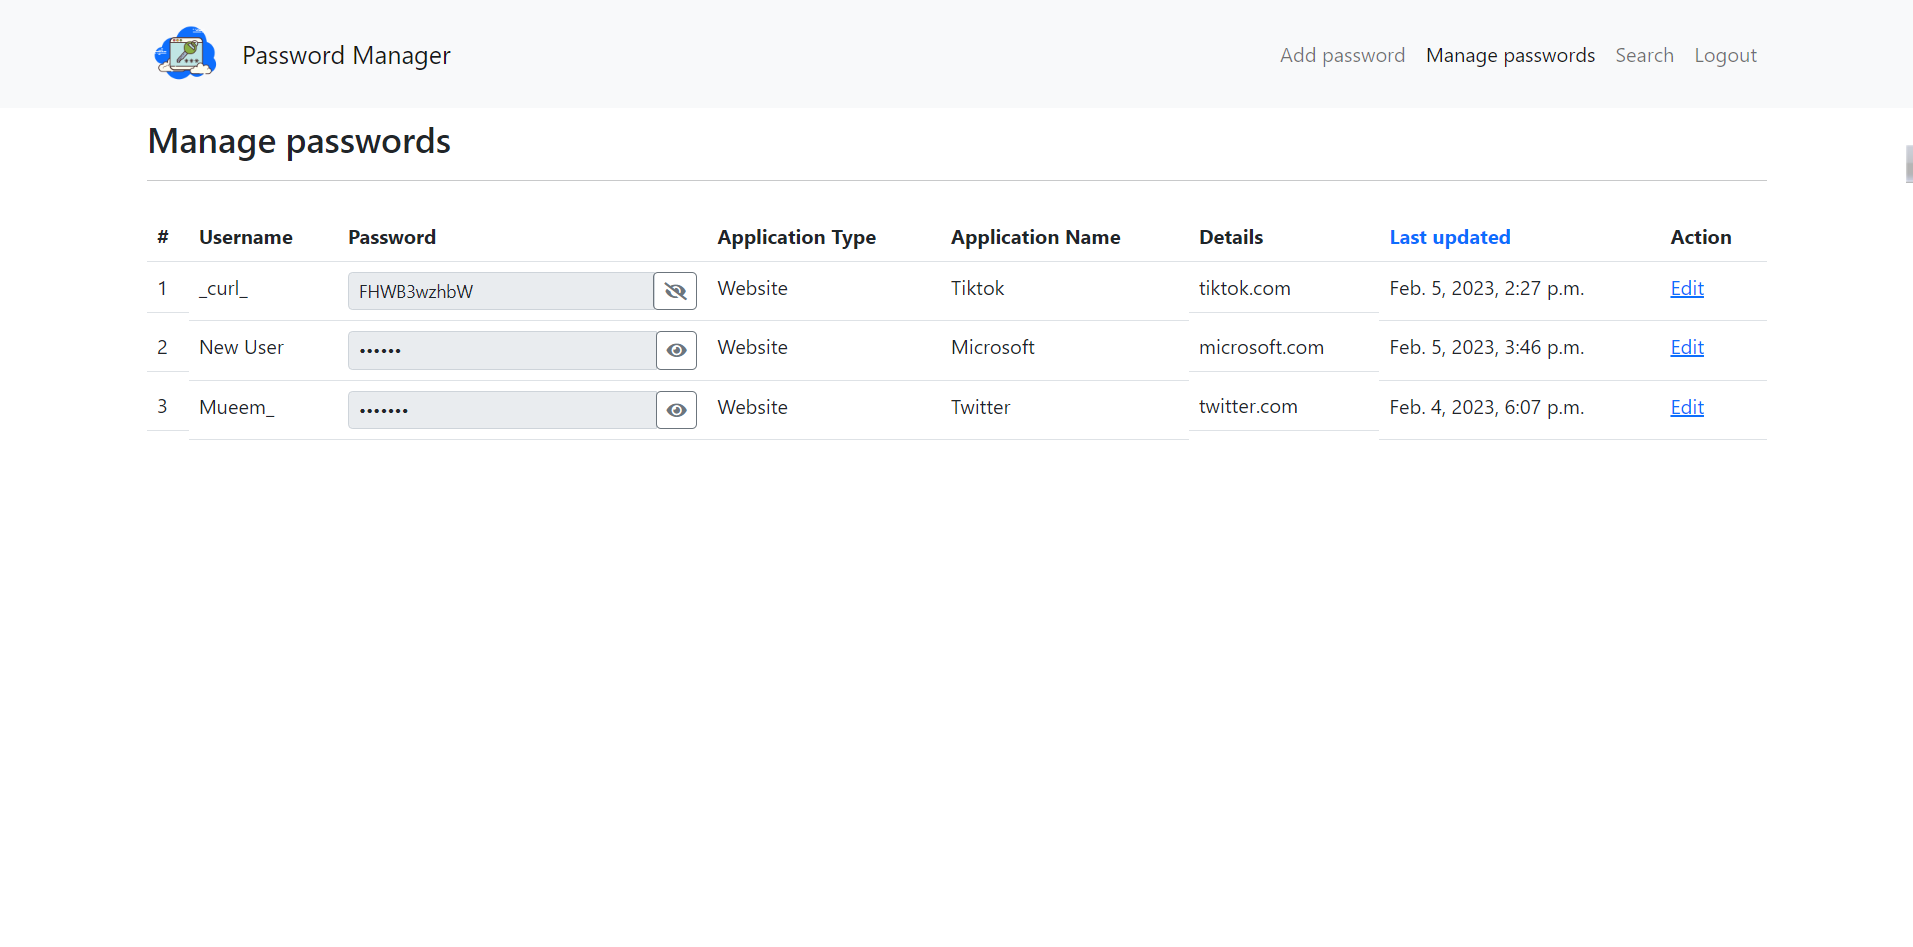Click the Password Manager brand title

tap(346, 55)
